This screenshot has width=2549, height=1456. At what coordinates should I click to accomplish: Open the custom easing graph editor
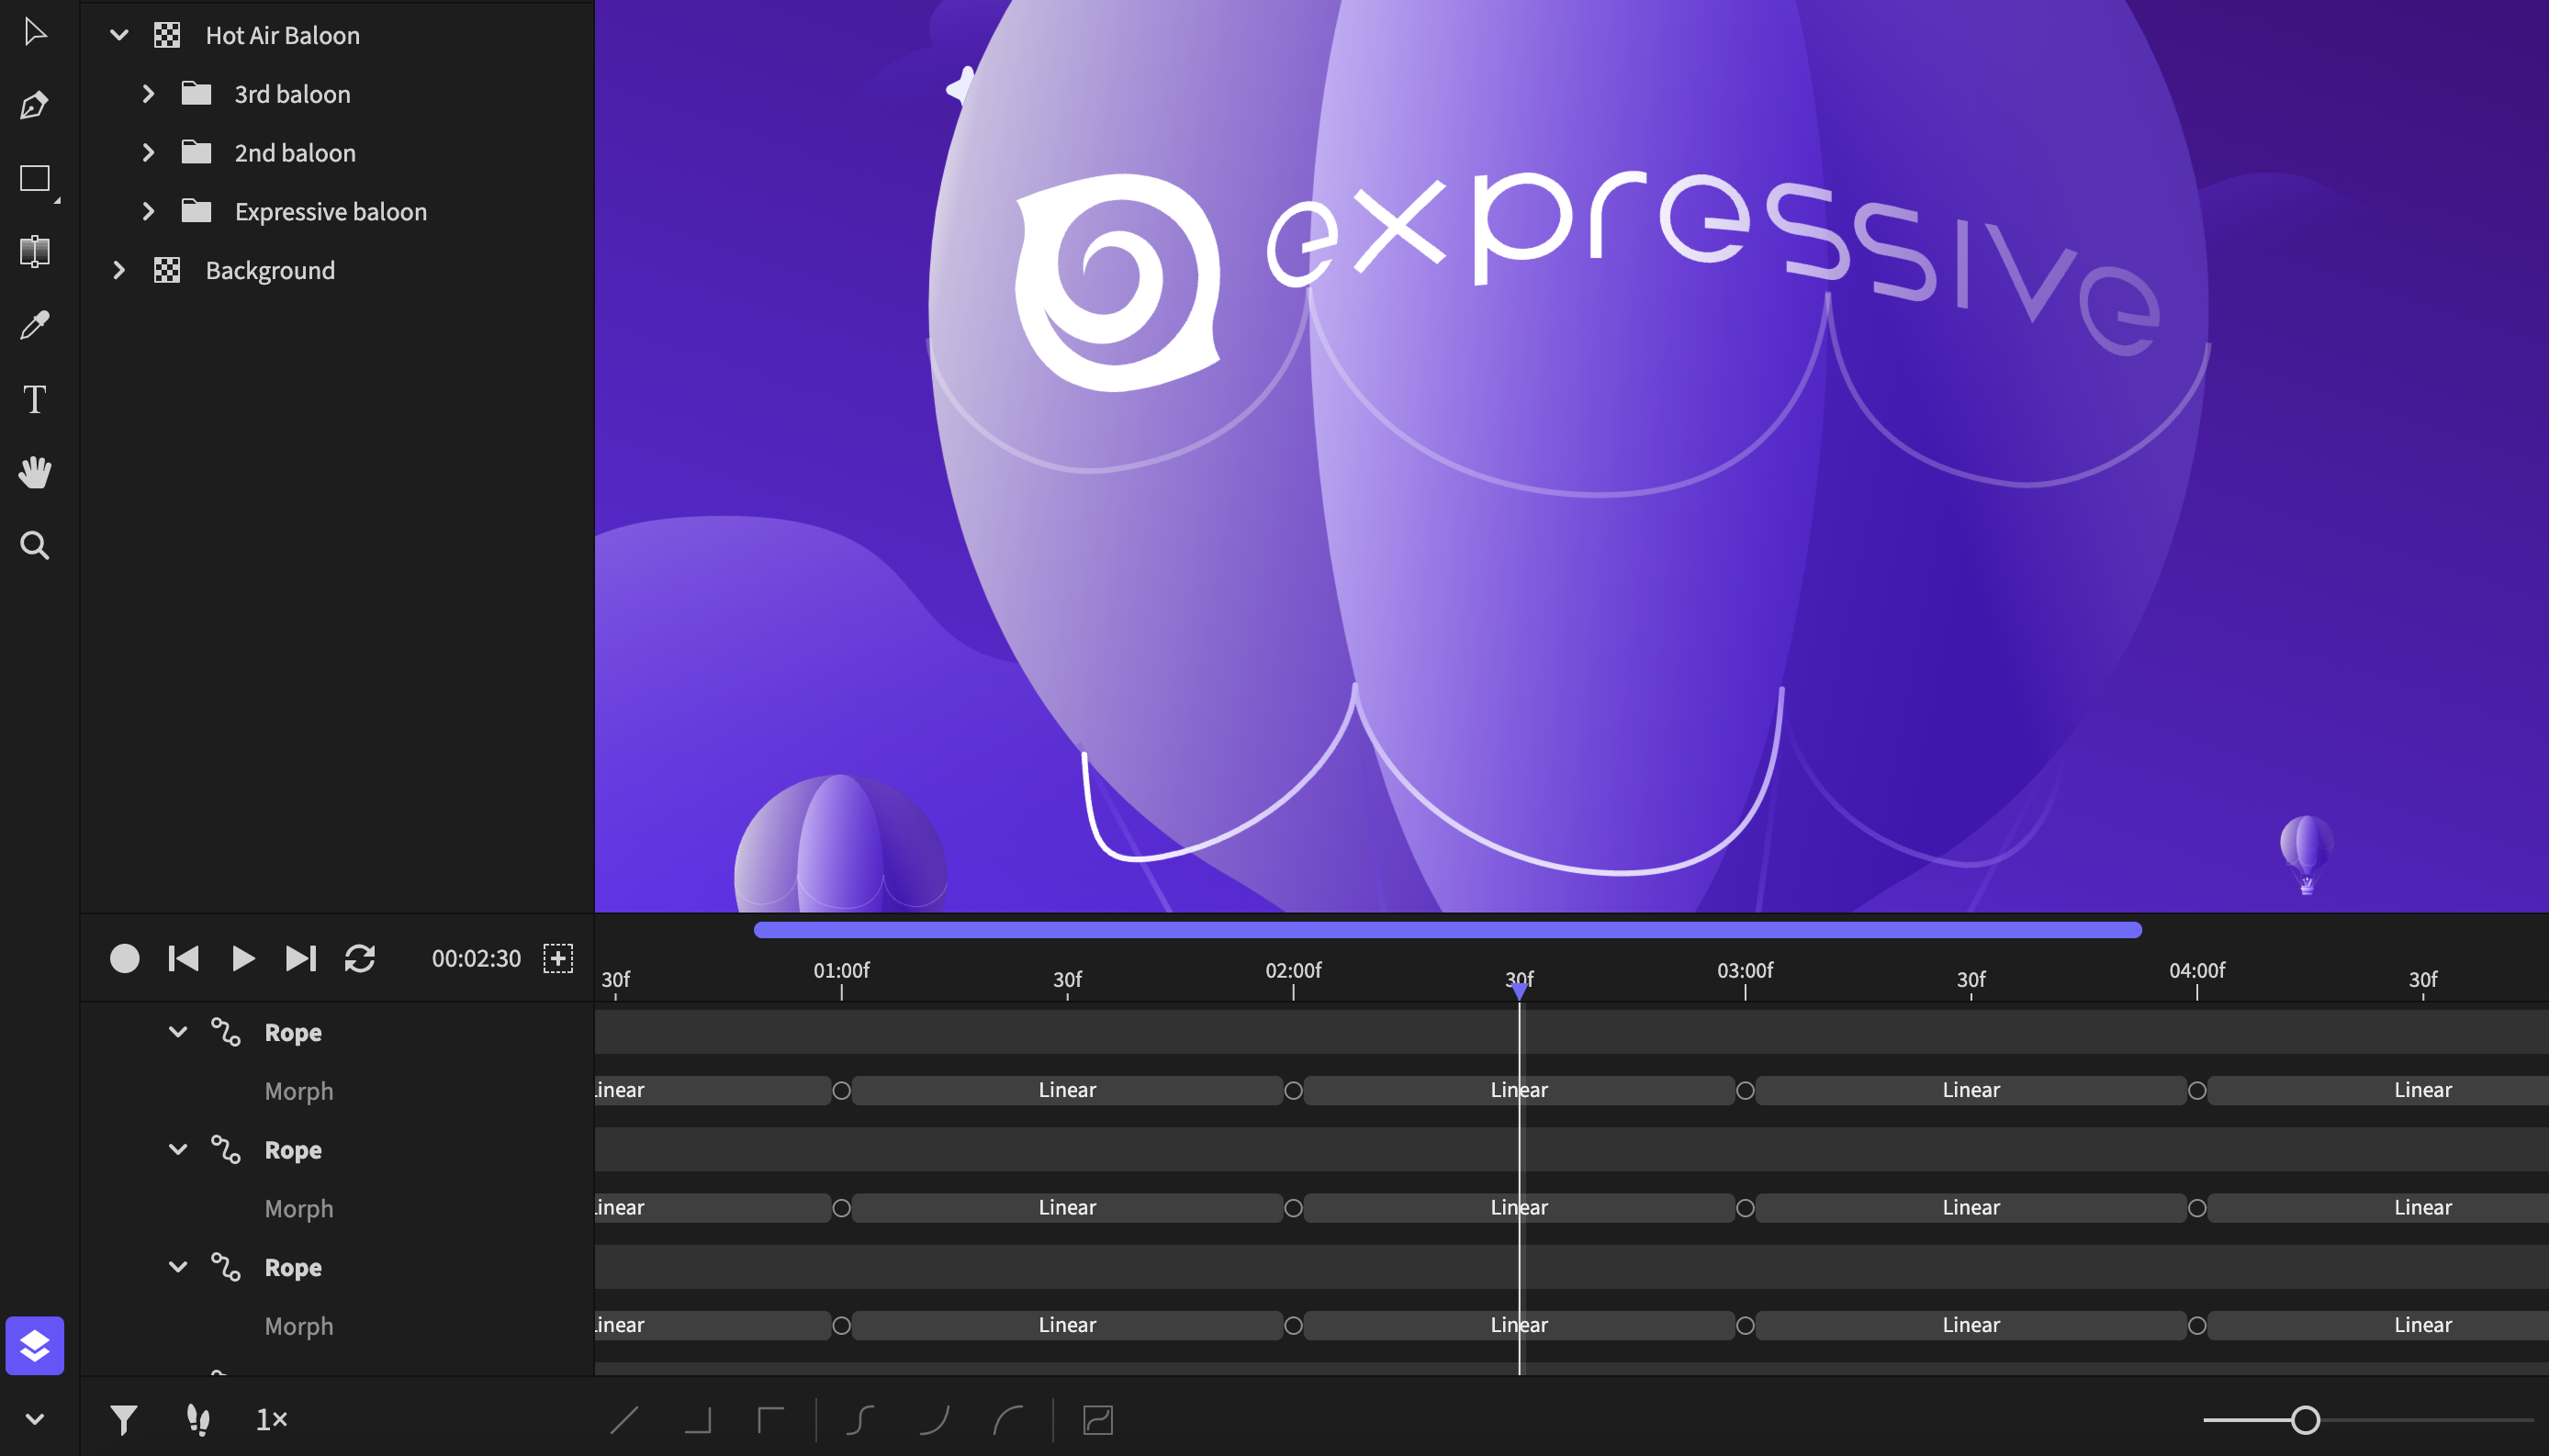point(1098,1420)
